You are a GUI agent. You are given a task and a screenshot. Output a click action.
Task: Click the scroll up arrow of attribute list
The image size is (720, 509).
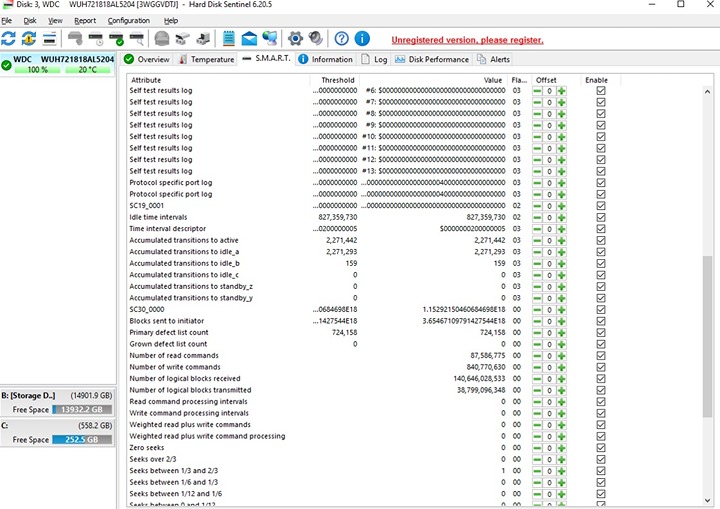click(x=707, y=91)
